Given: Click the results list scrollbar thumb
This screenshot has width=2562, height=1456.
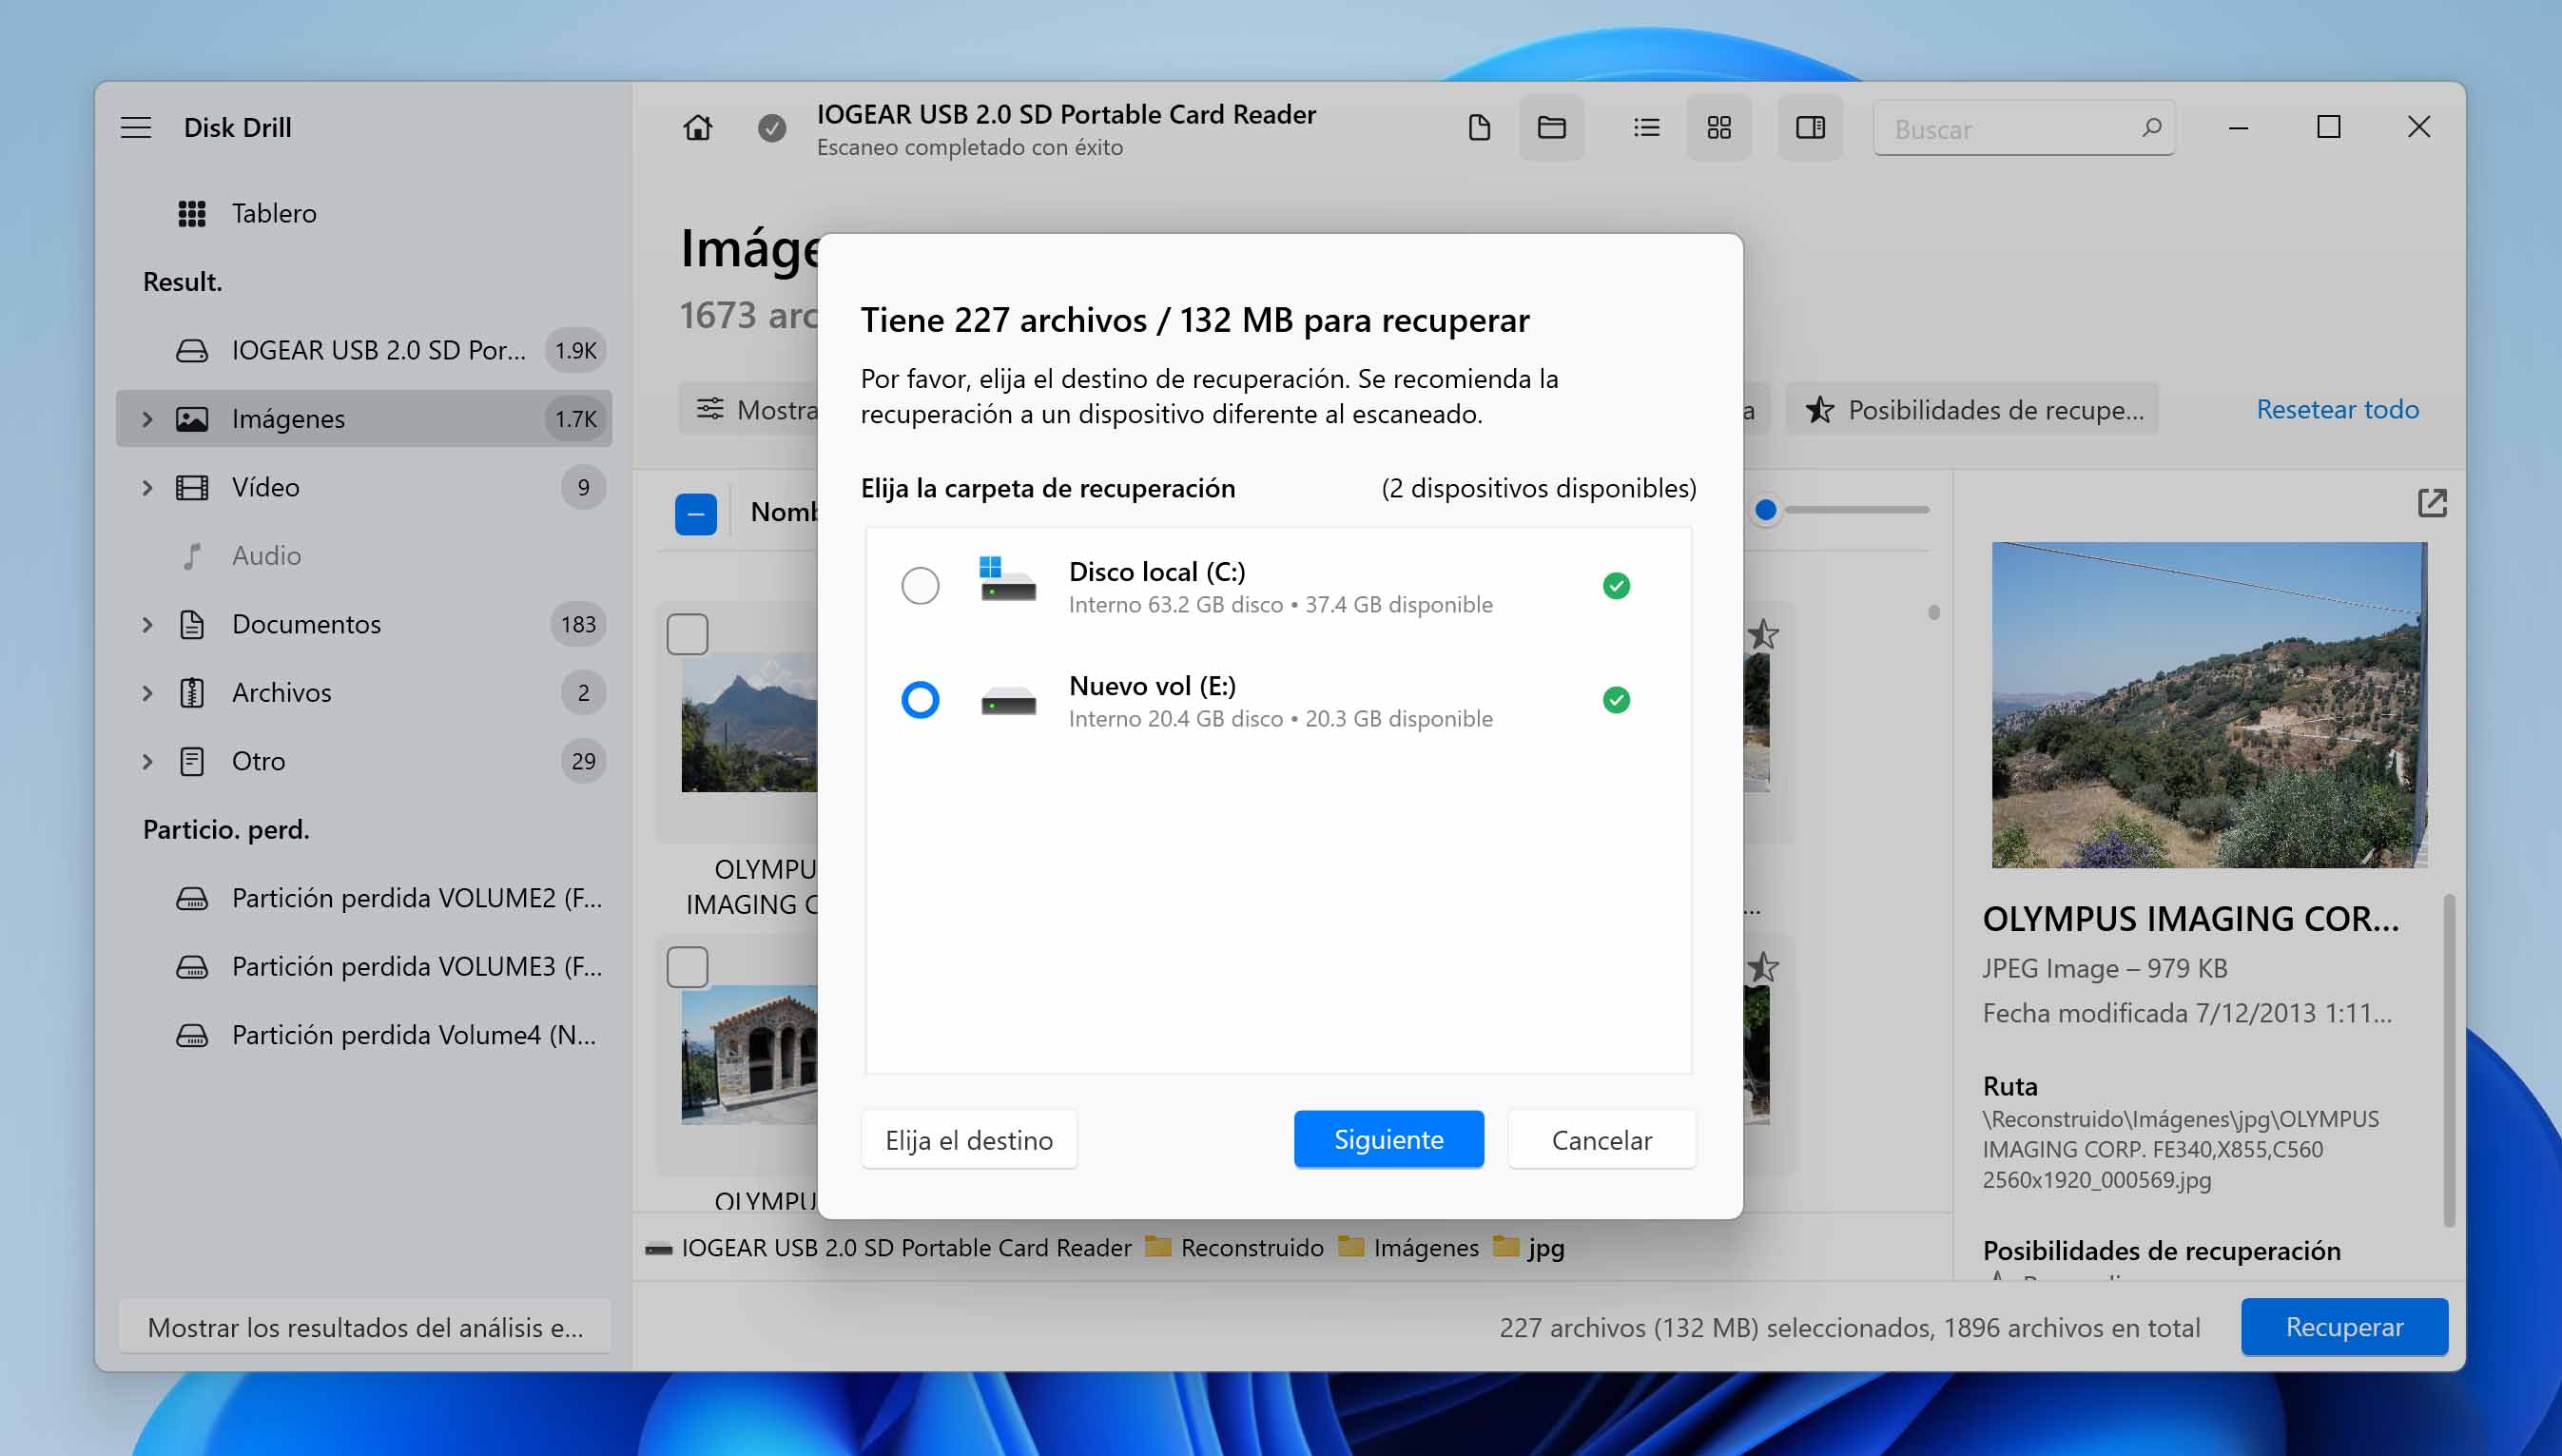Looking at the screenshot, I should pos(1934,612).
